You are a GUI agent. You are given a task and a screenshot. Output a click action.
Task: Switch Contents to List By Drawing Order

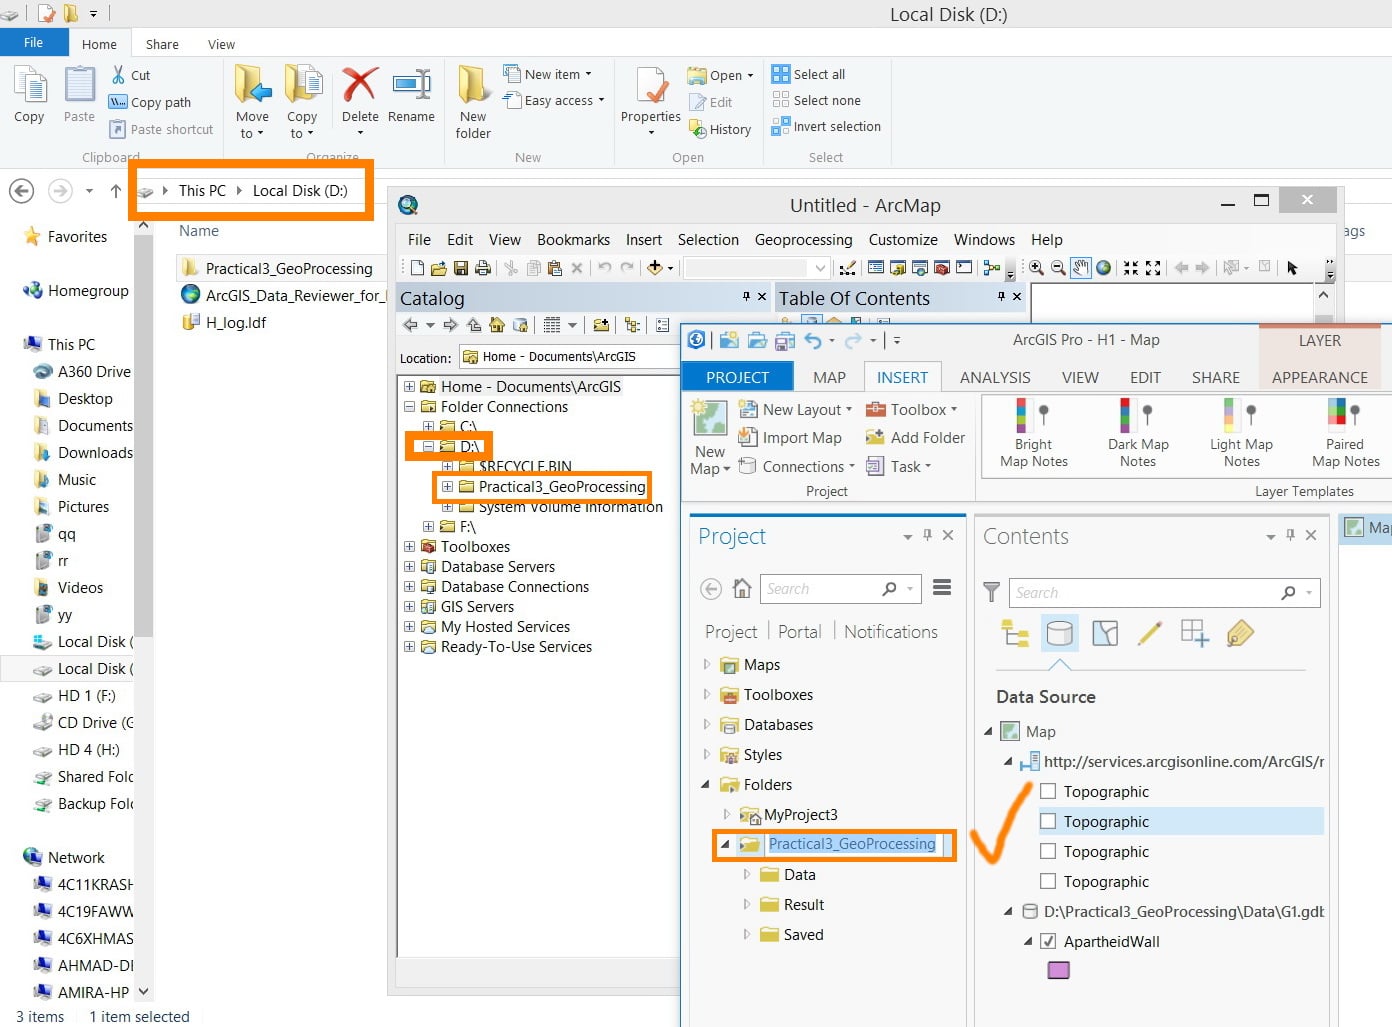1015,633
